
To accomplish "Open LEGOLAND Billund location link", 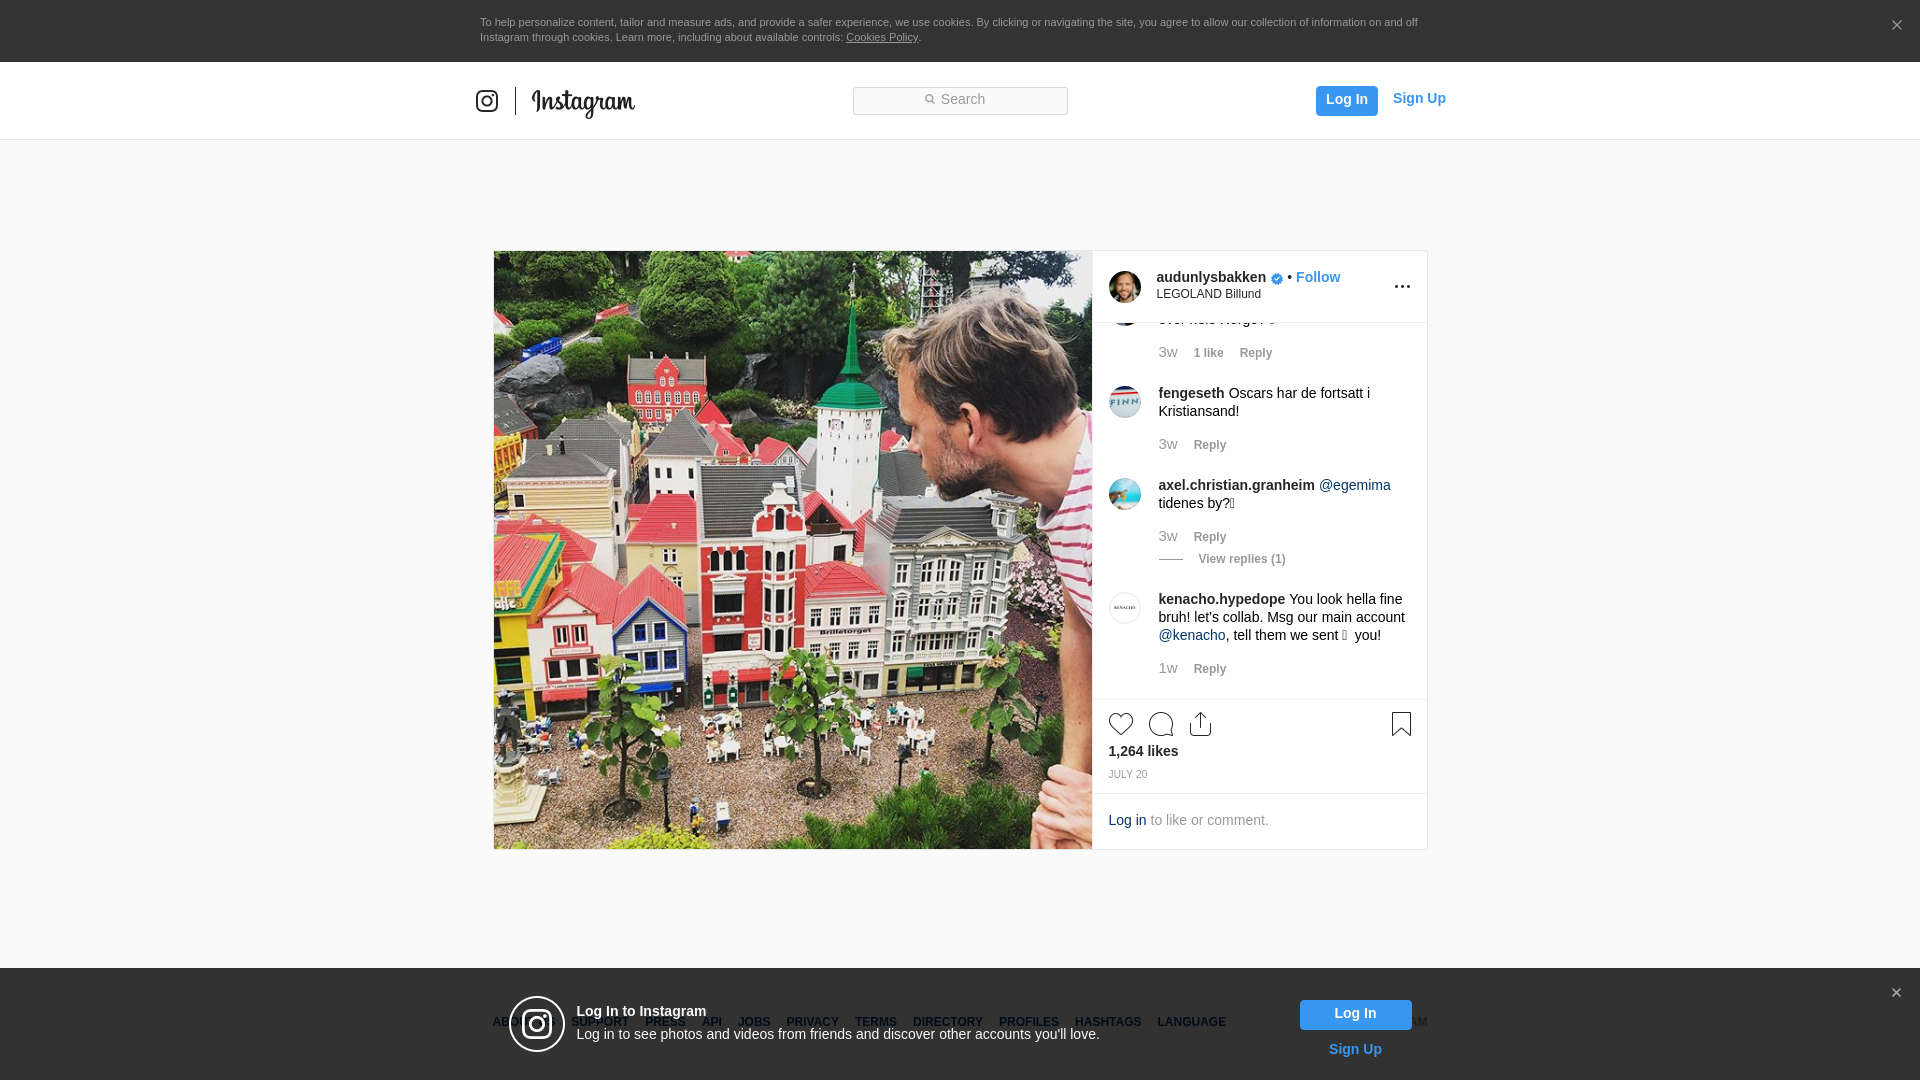I will [x=1208, y=294].
